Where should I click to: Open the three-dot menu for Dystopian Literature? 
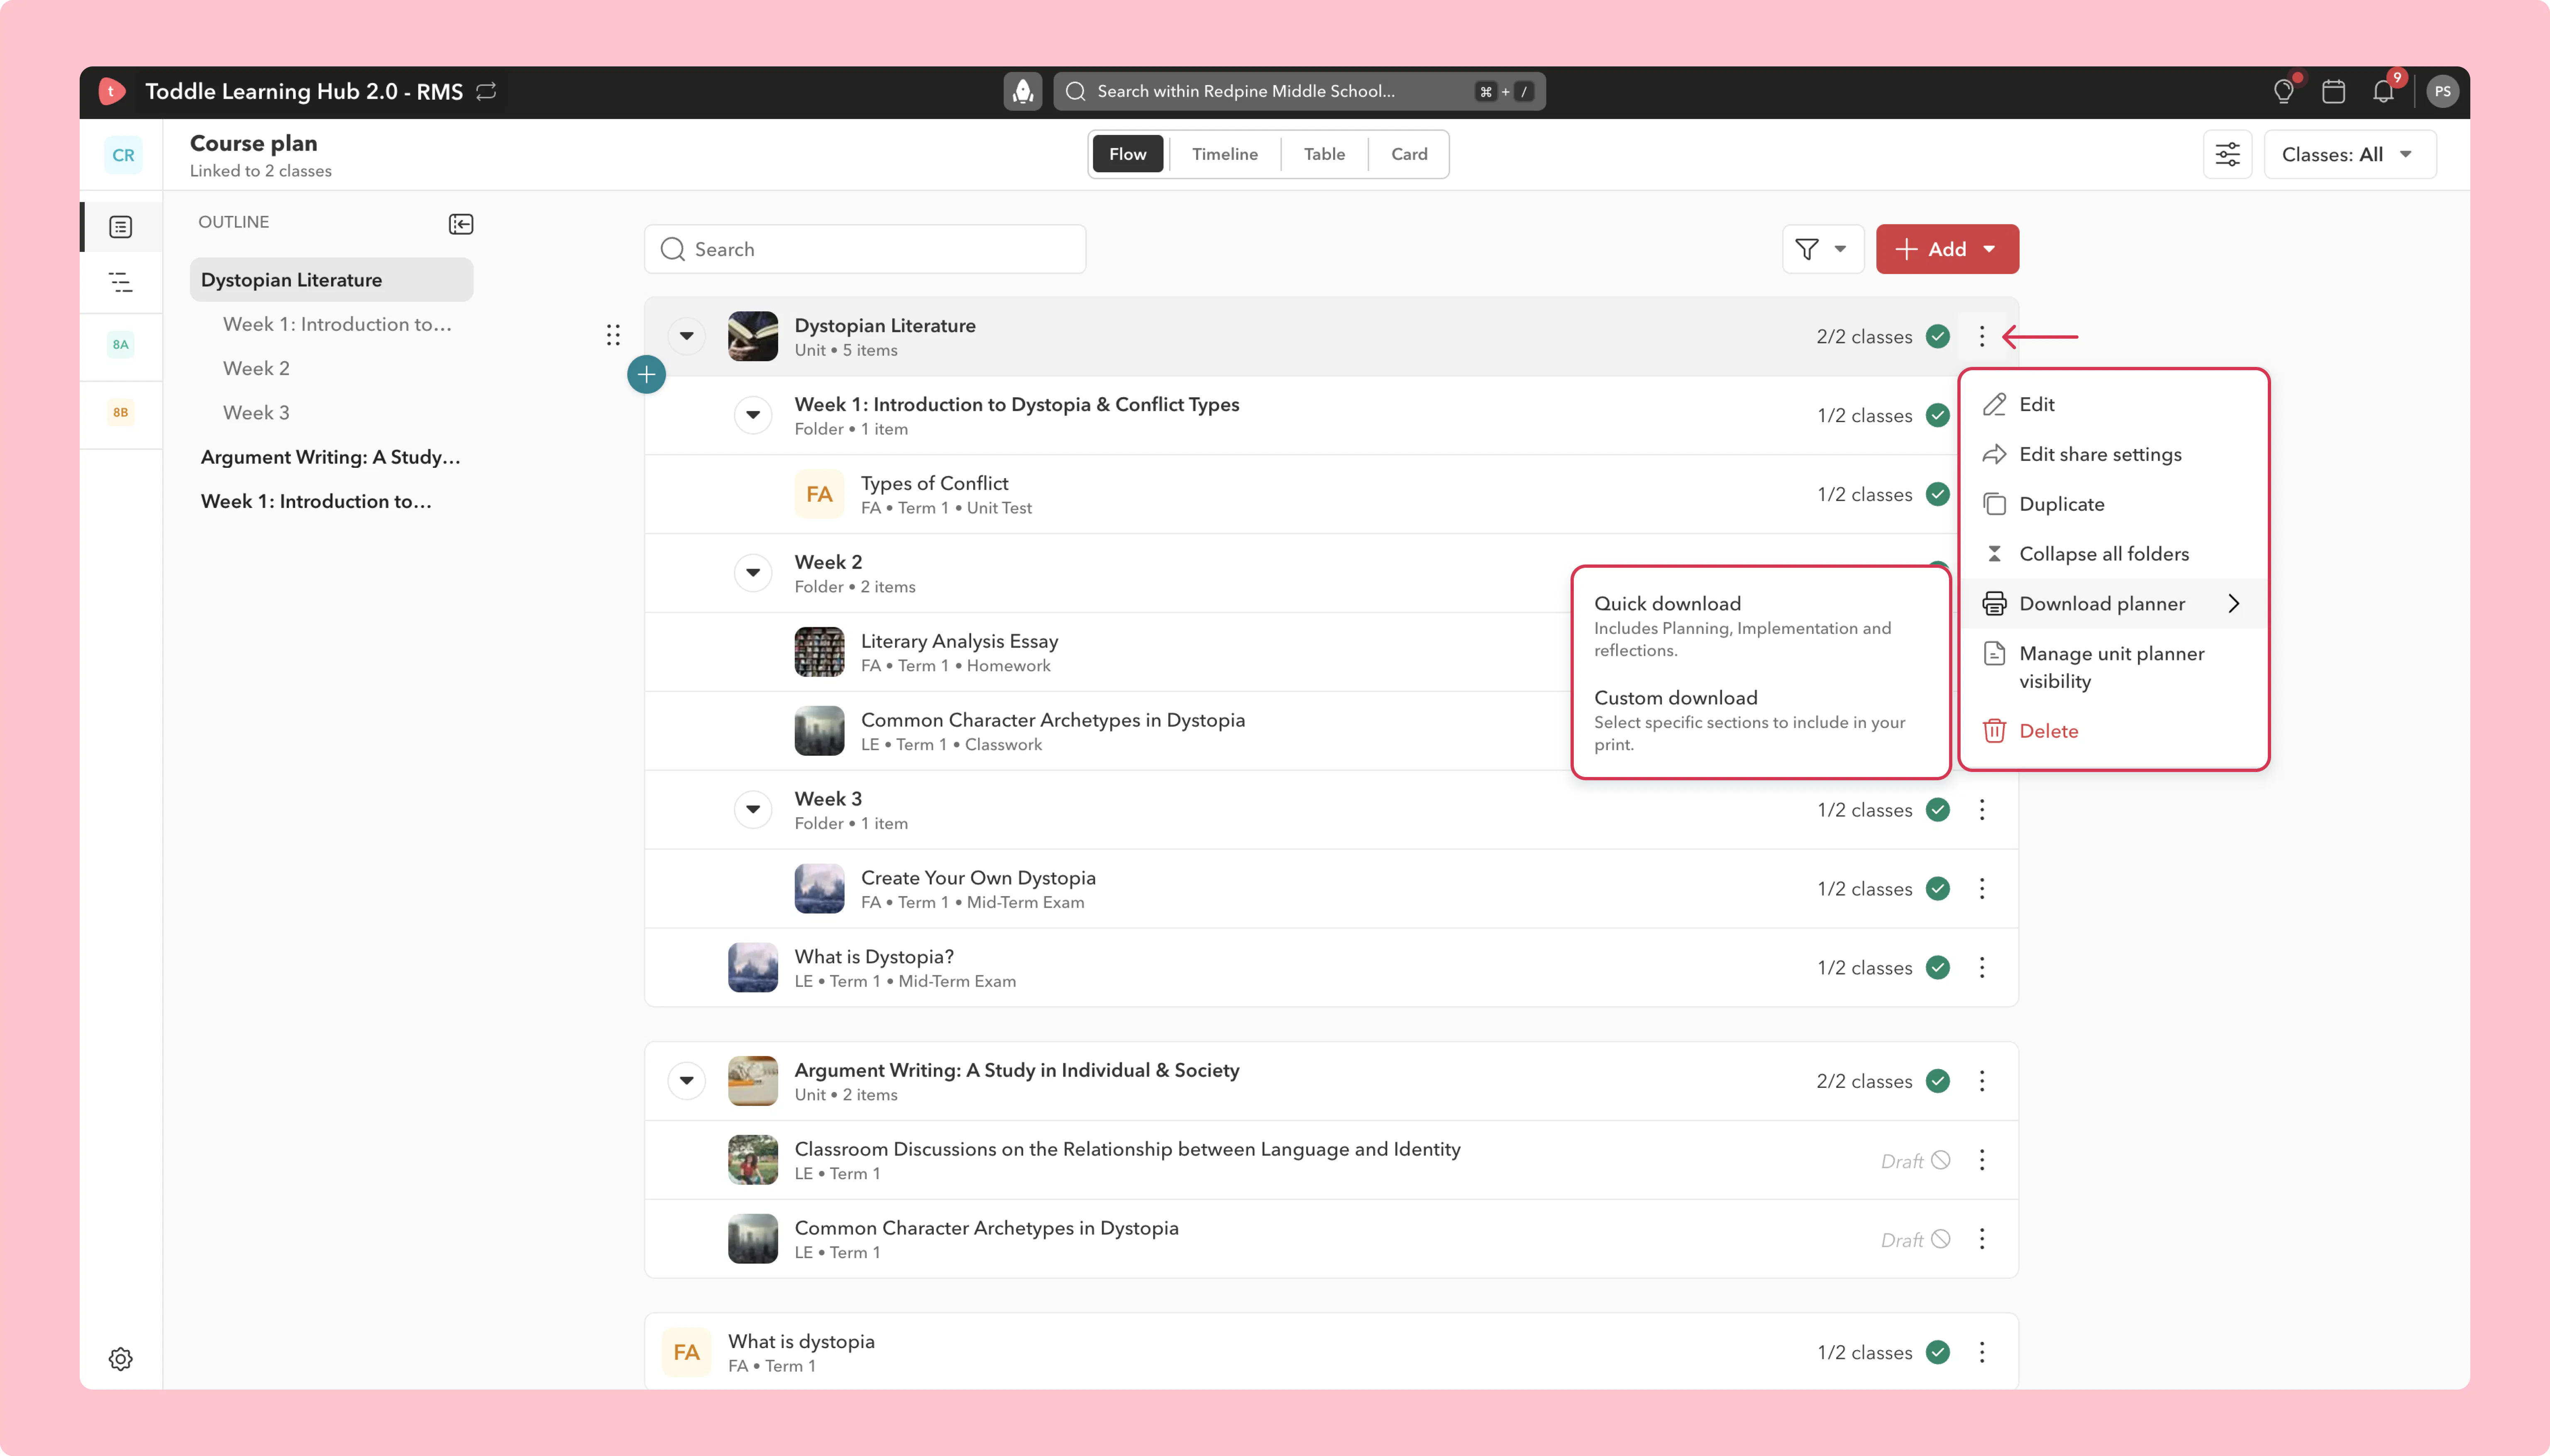tap(1982, 337)
